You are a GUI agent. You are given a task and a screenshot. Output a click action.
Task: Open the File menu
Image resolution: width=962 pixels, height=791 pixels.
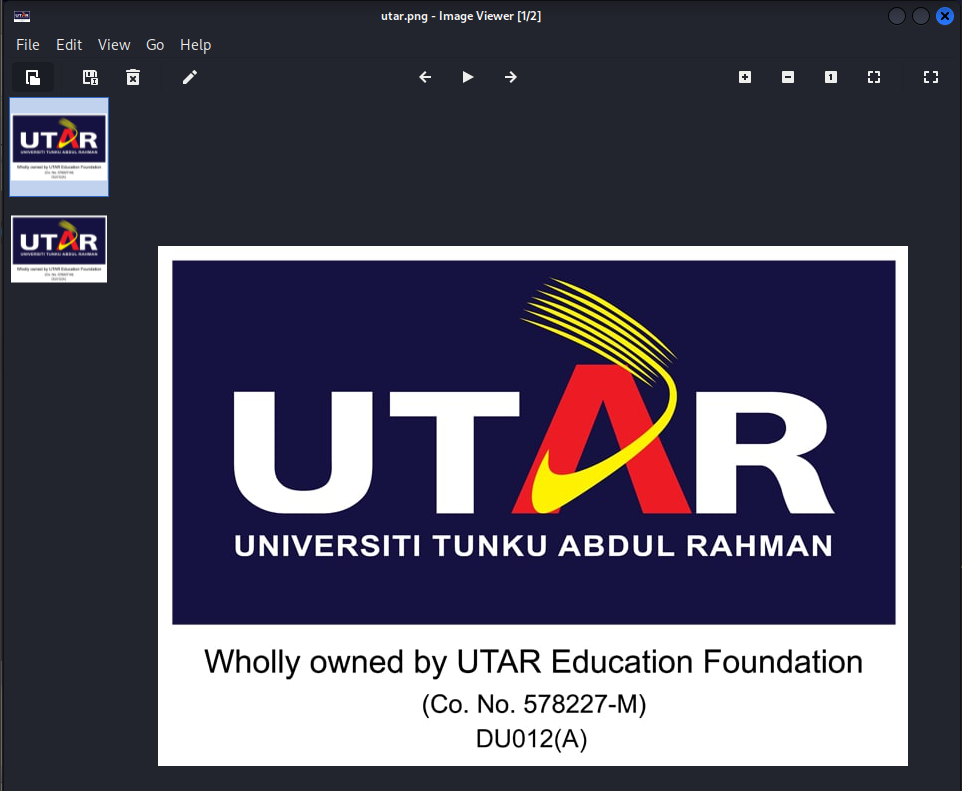(28, 45)
